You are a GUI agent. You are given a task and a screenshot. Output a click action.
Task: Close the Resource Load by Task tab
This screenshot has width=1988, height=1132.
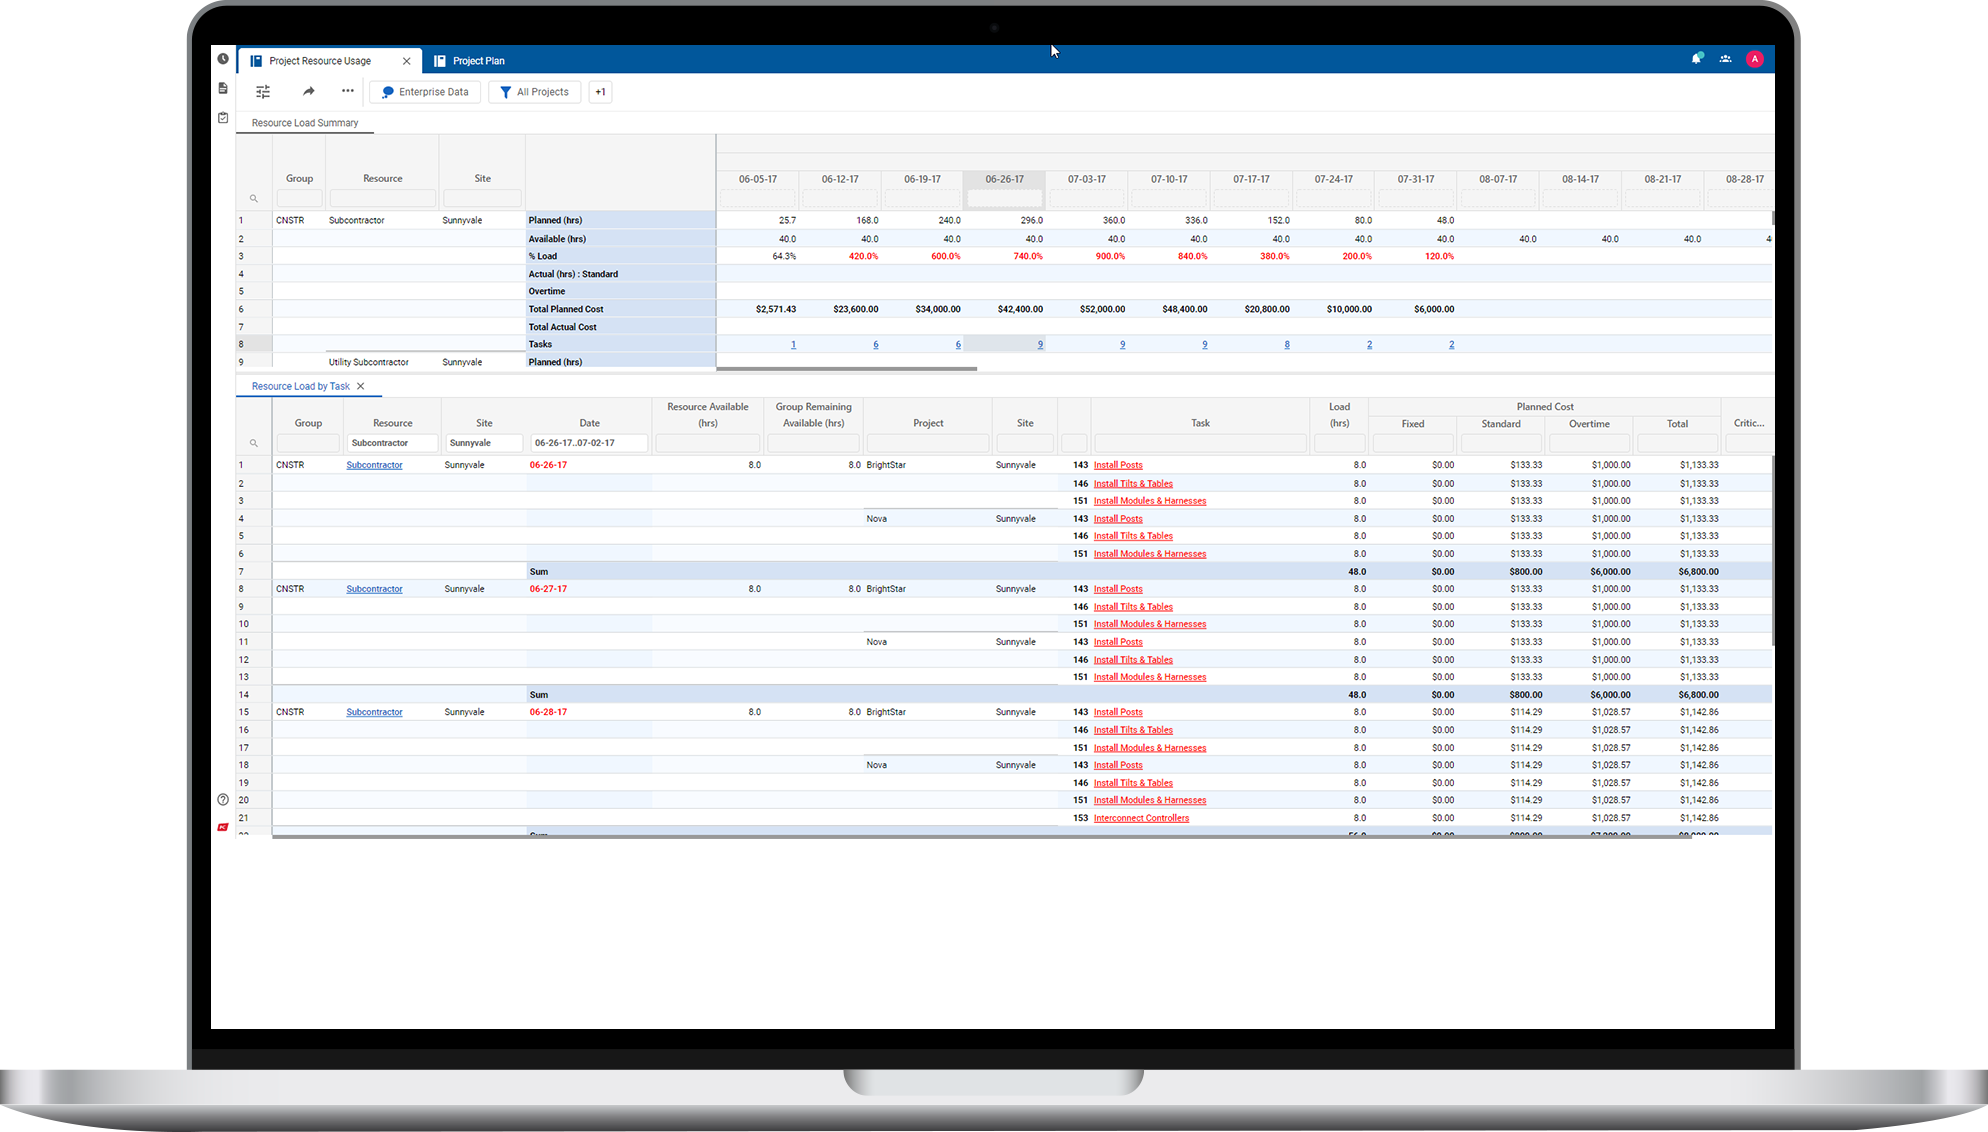click(361, 386)
